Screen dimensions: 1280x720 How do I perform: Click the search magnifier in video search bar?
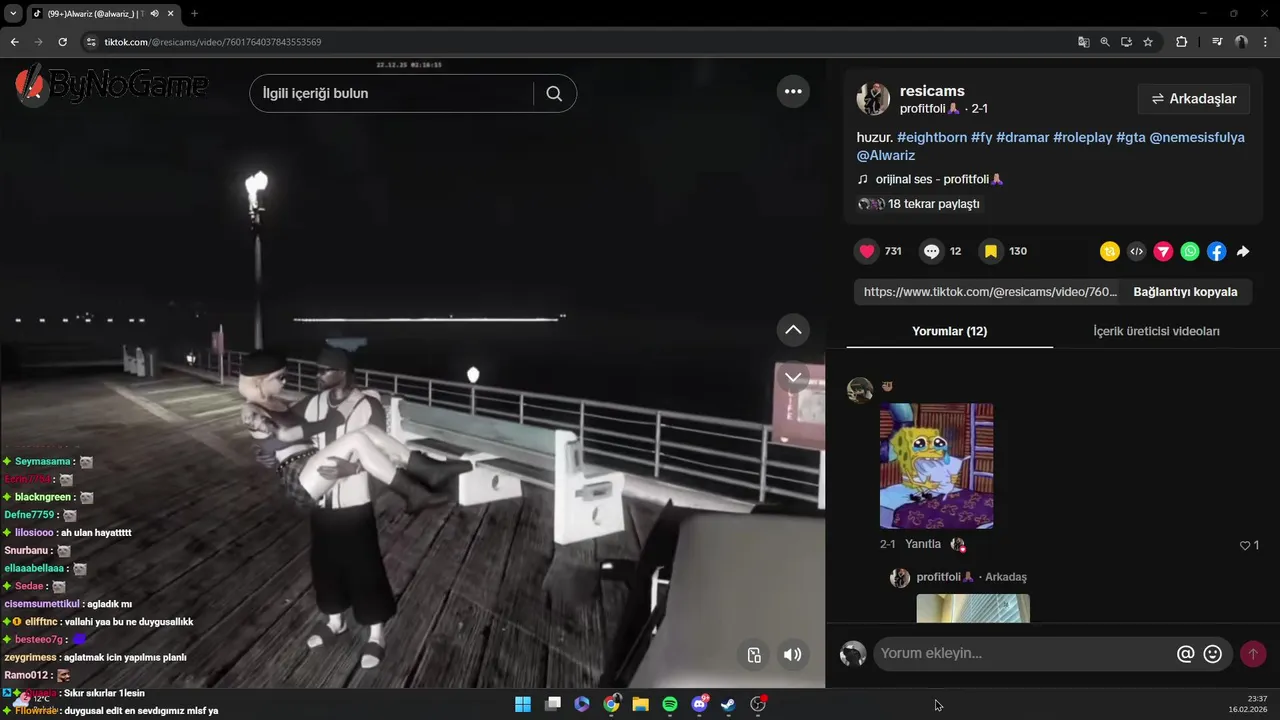(554, 93)
